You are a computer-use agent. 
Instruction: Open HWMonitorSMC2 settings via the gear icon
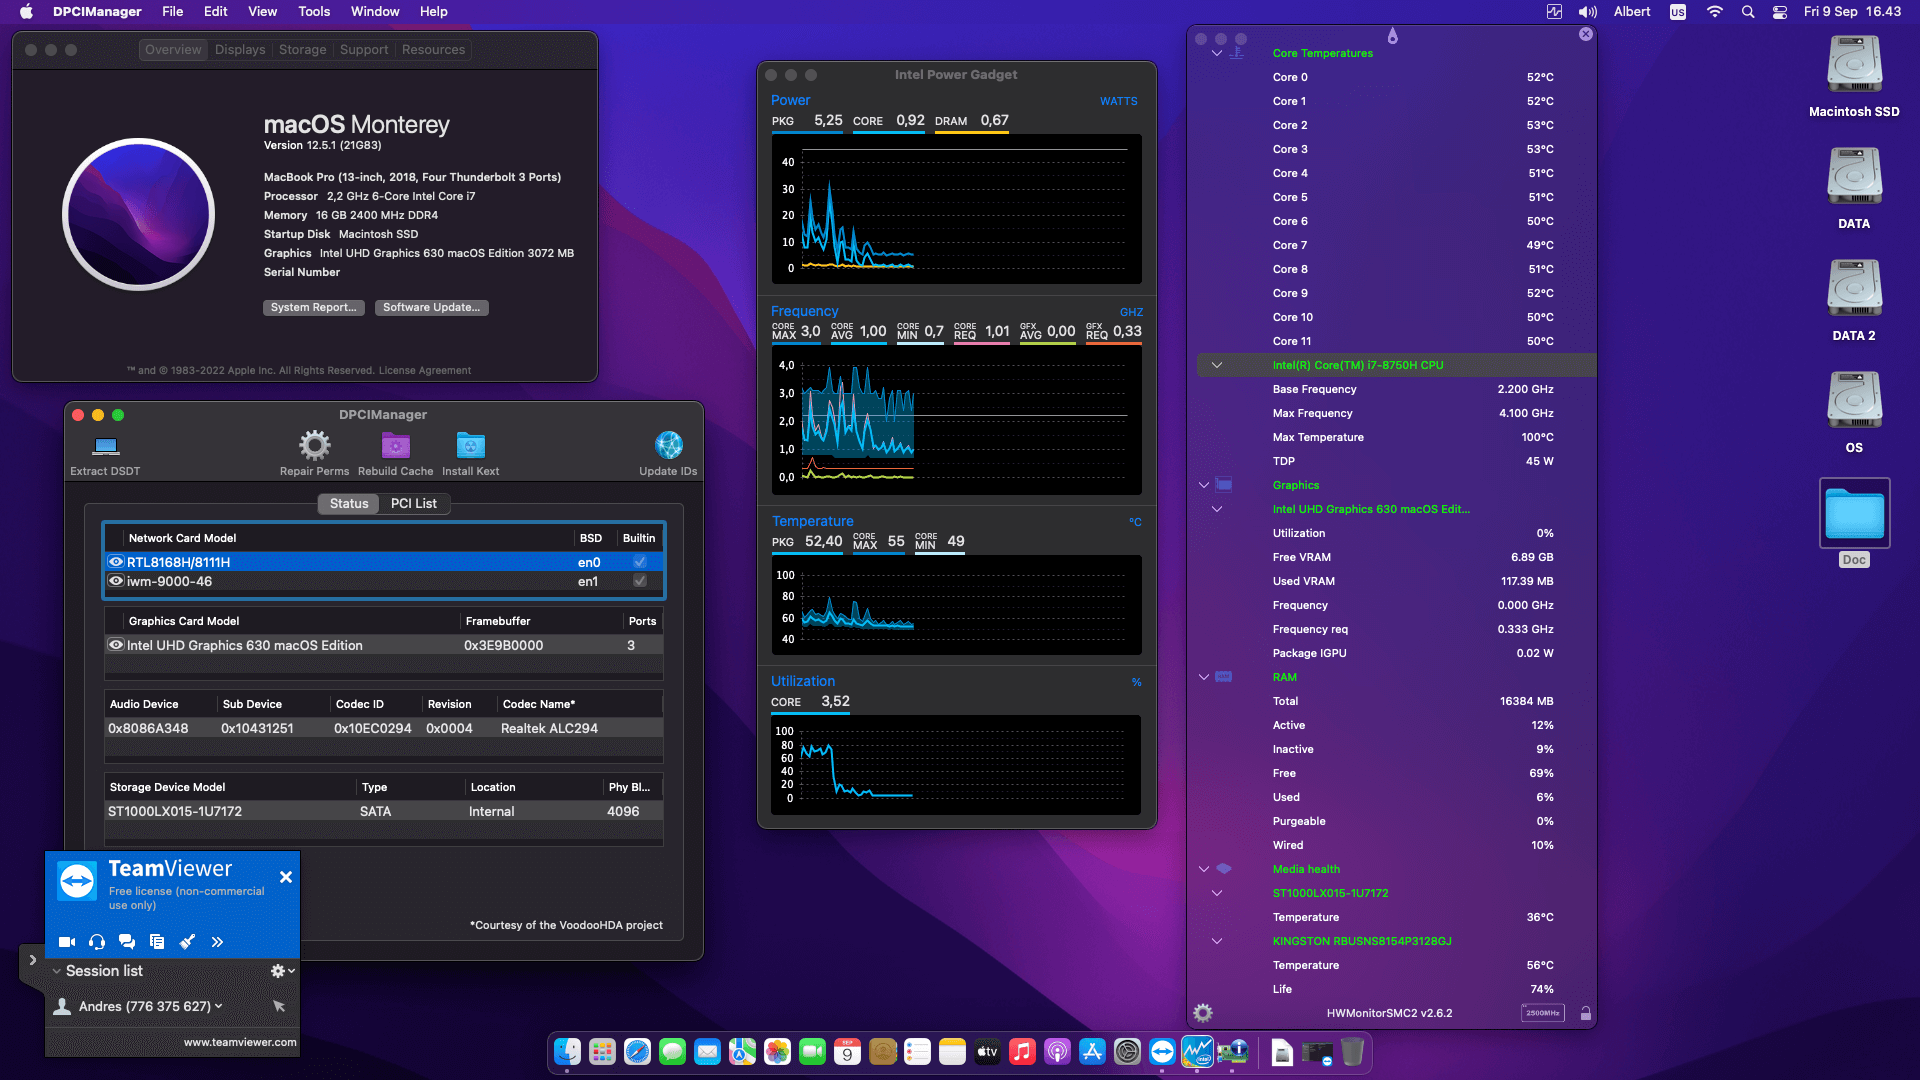1200,1012
